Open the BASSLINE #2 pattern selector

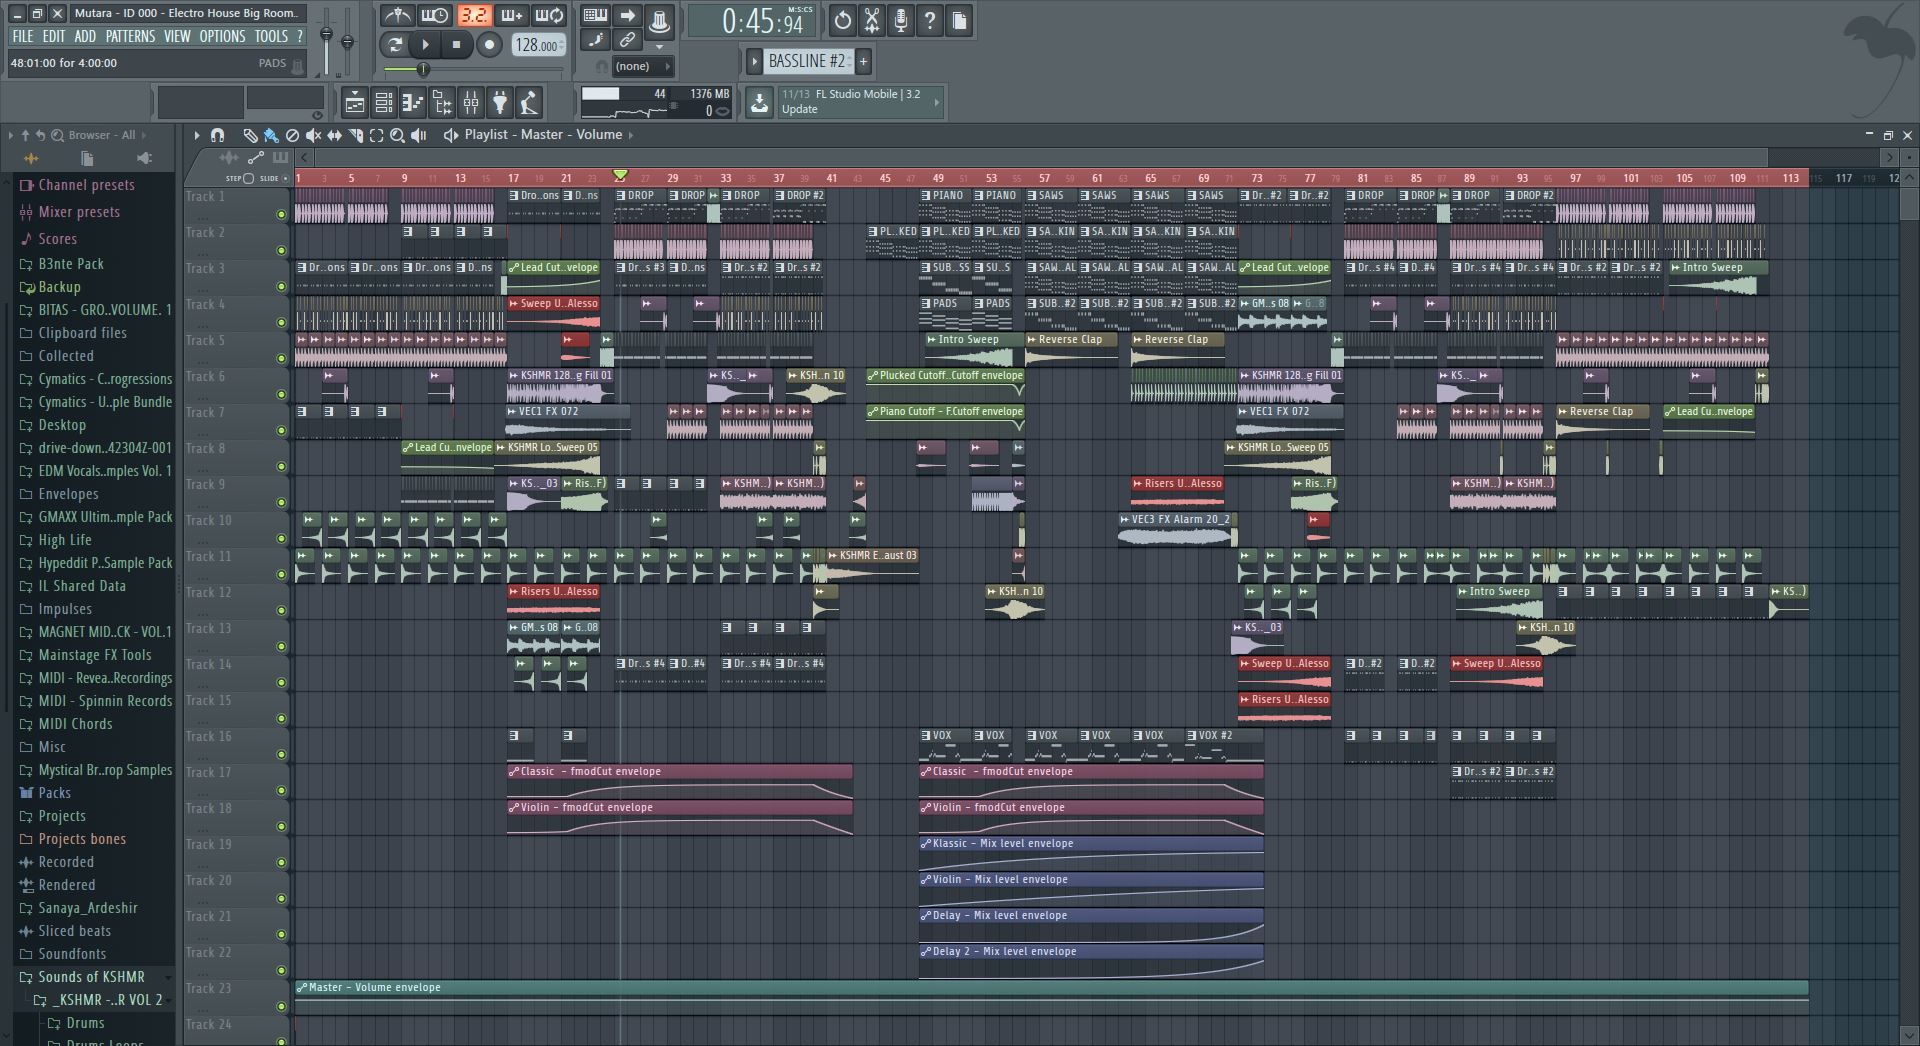click(x=806, y=62)
